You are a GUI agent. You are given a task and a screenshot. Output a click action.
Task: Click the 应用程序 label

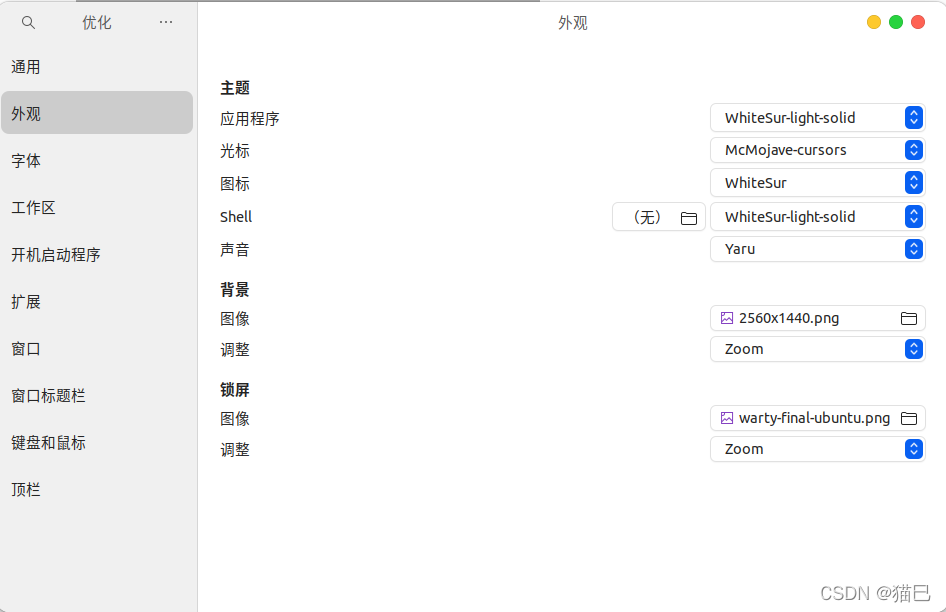pos(250,119)
